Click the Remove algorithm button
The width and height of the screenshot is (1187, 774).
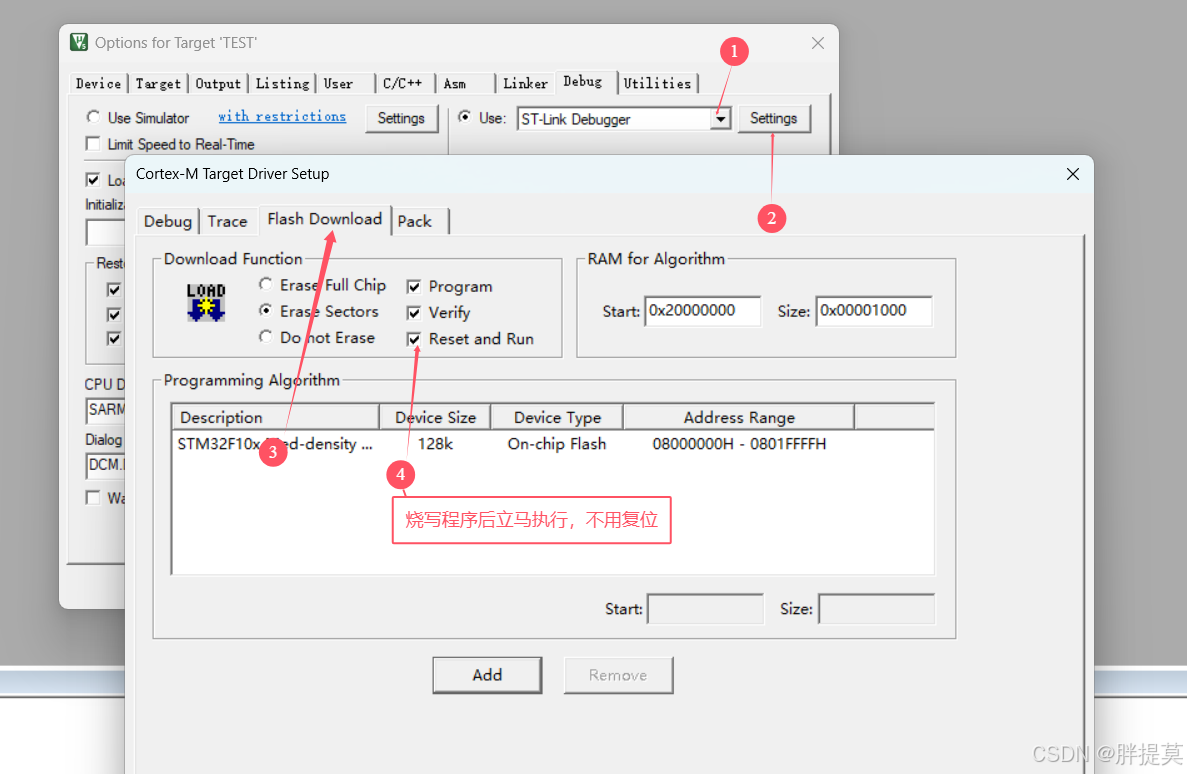click(618, 675)
